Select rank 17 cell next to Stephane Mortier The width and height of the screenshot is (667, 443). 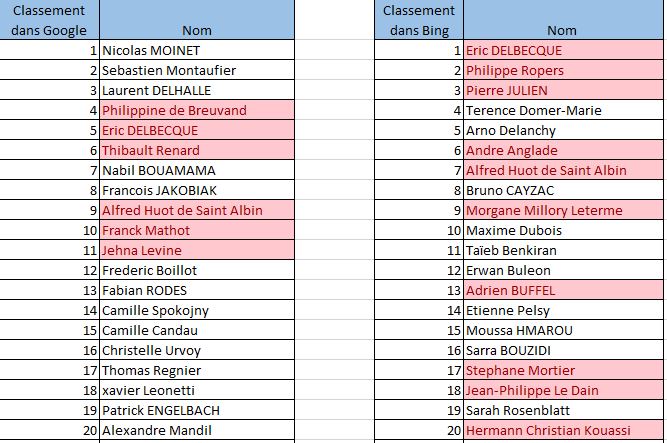pyautogui.click(x=419, y=370)
